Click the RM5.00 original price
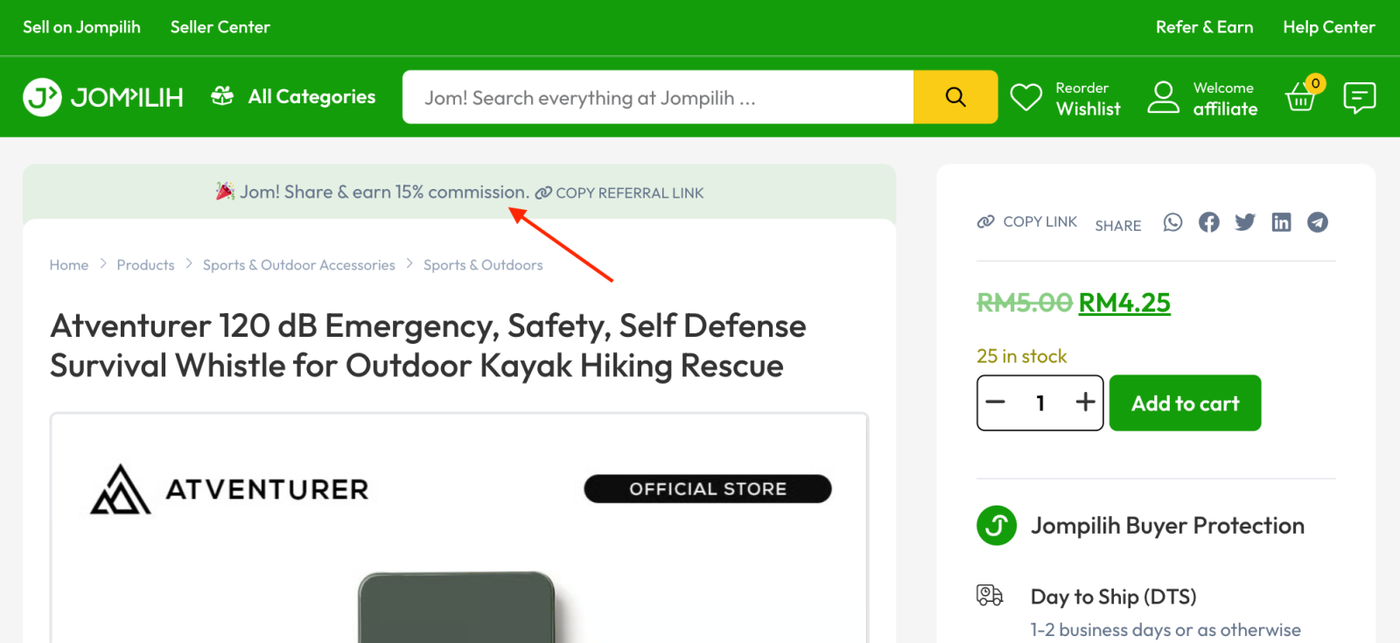1400x643 pixels. [1024, 302]
